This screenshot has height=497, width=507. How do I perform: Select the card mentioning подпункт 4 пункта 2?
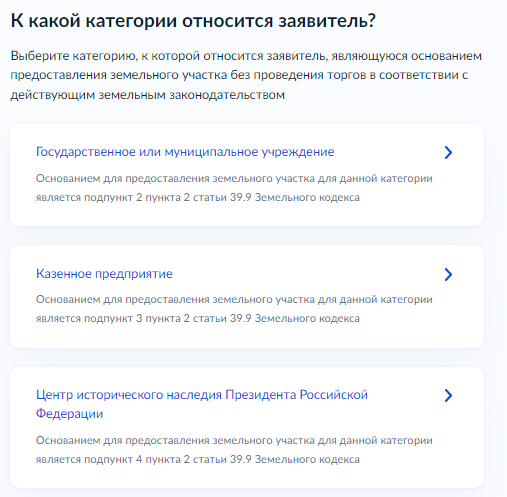pos(247,428)
